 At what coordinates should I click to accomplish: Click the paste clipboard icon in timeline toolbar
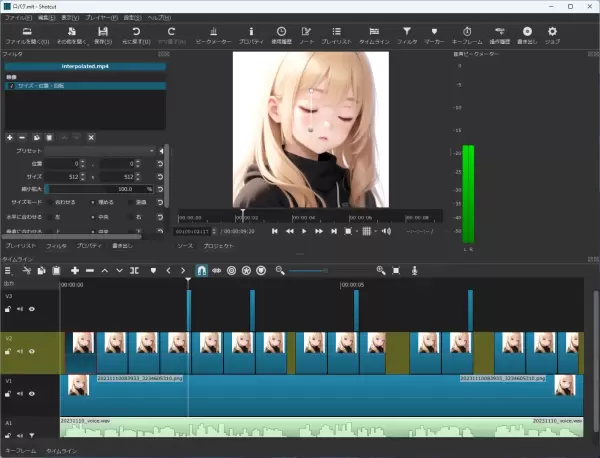56,271
